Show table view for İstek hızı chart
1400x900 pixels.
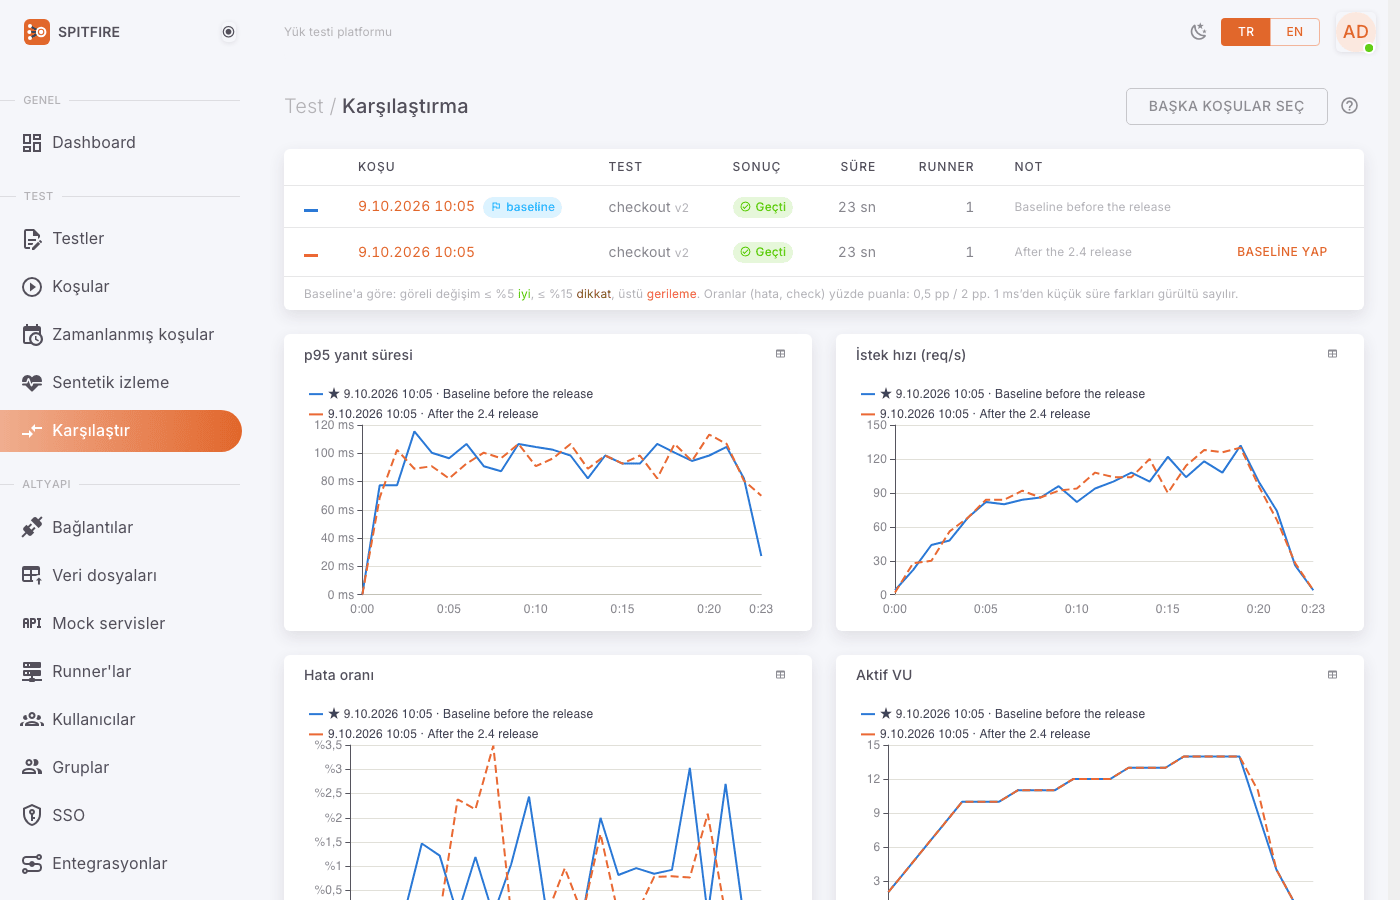coord(1332,354)
